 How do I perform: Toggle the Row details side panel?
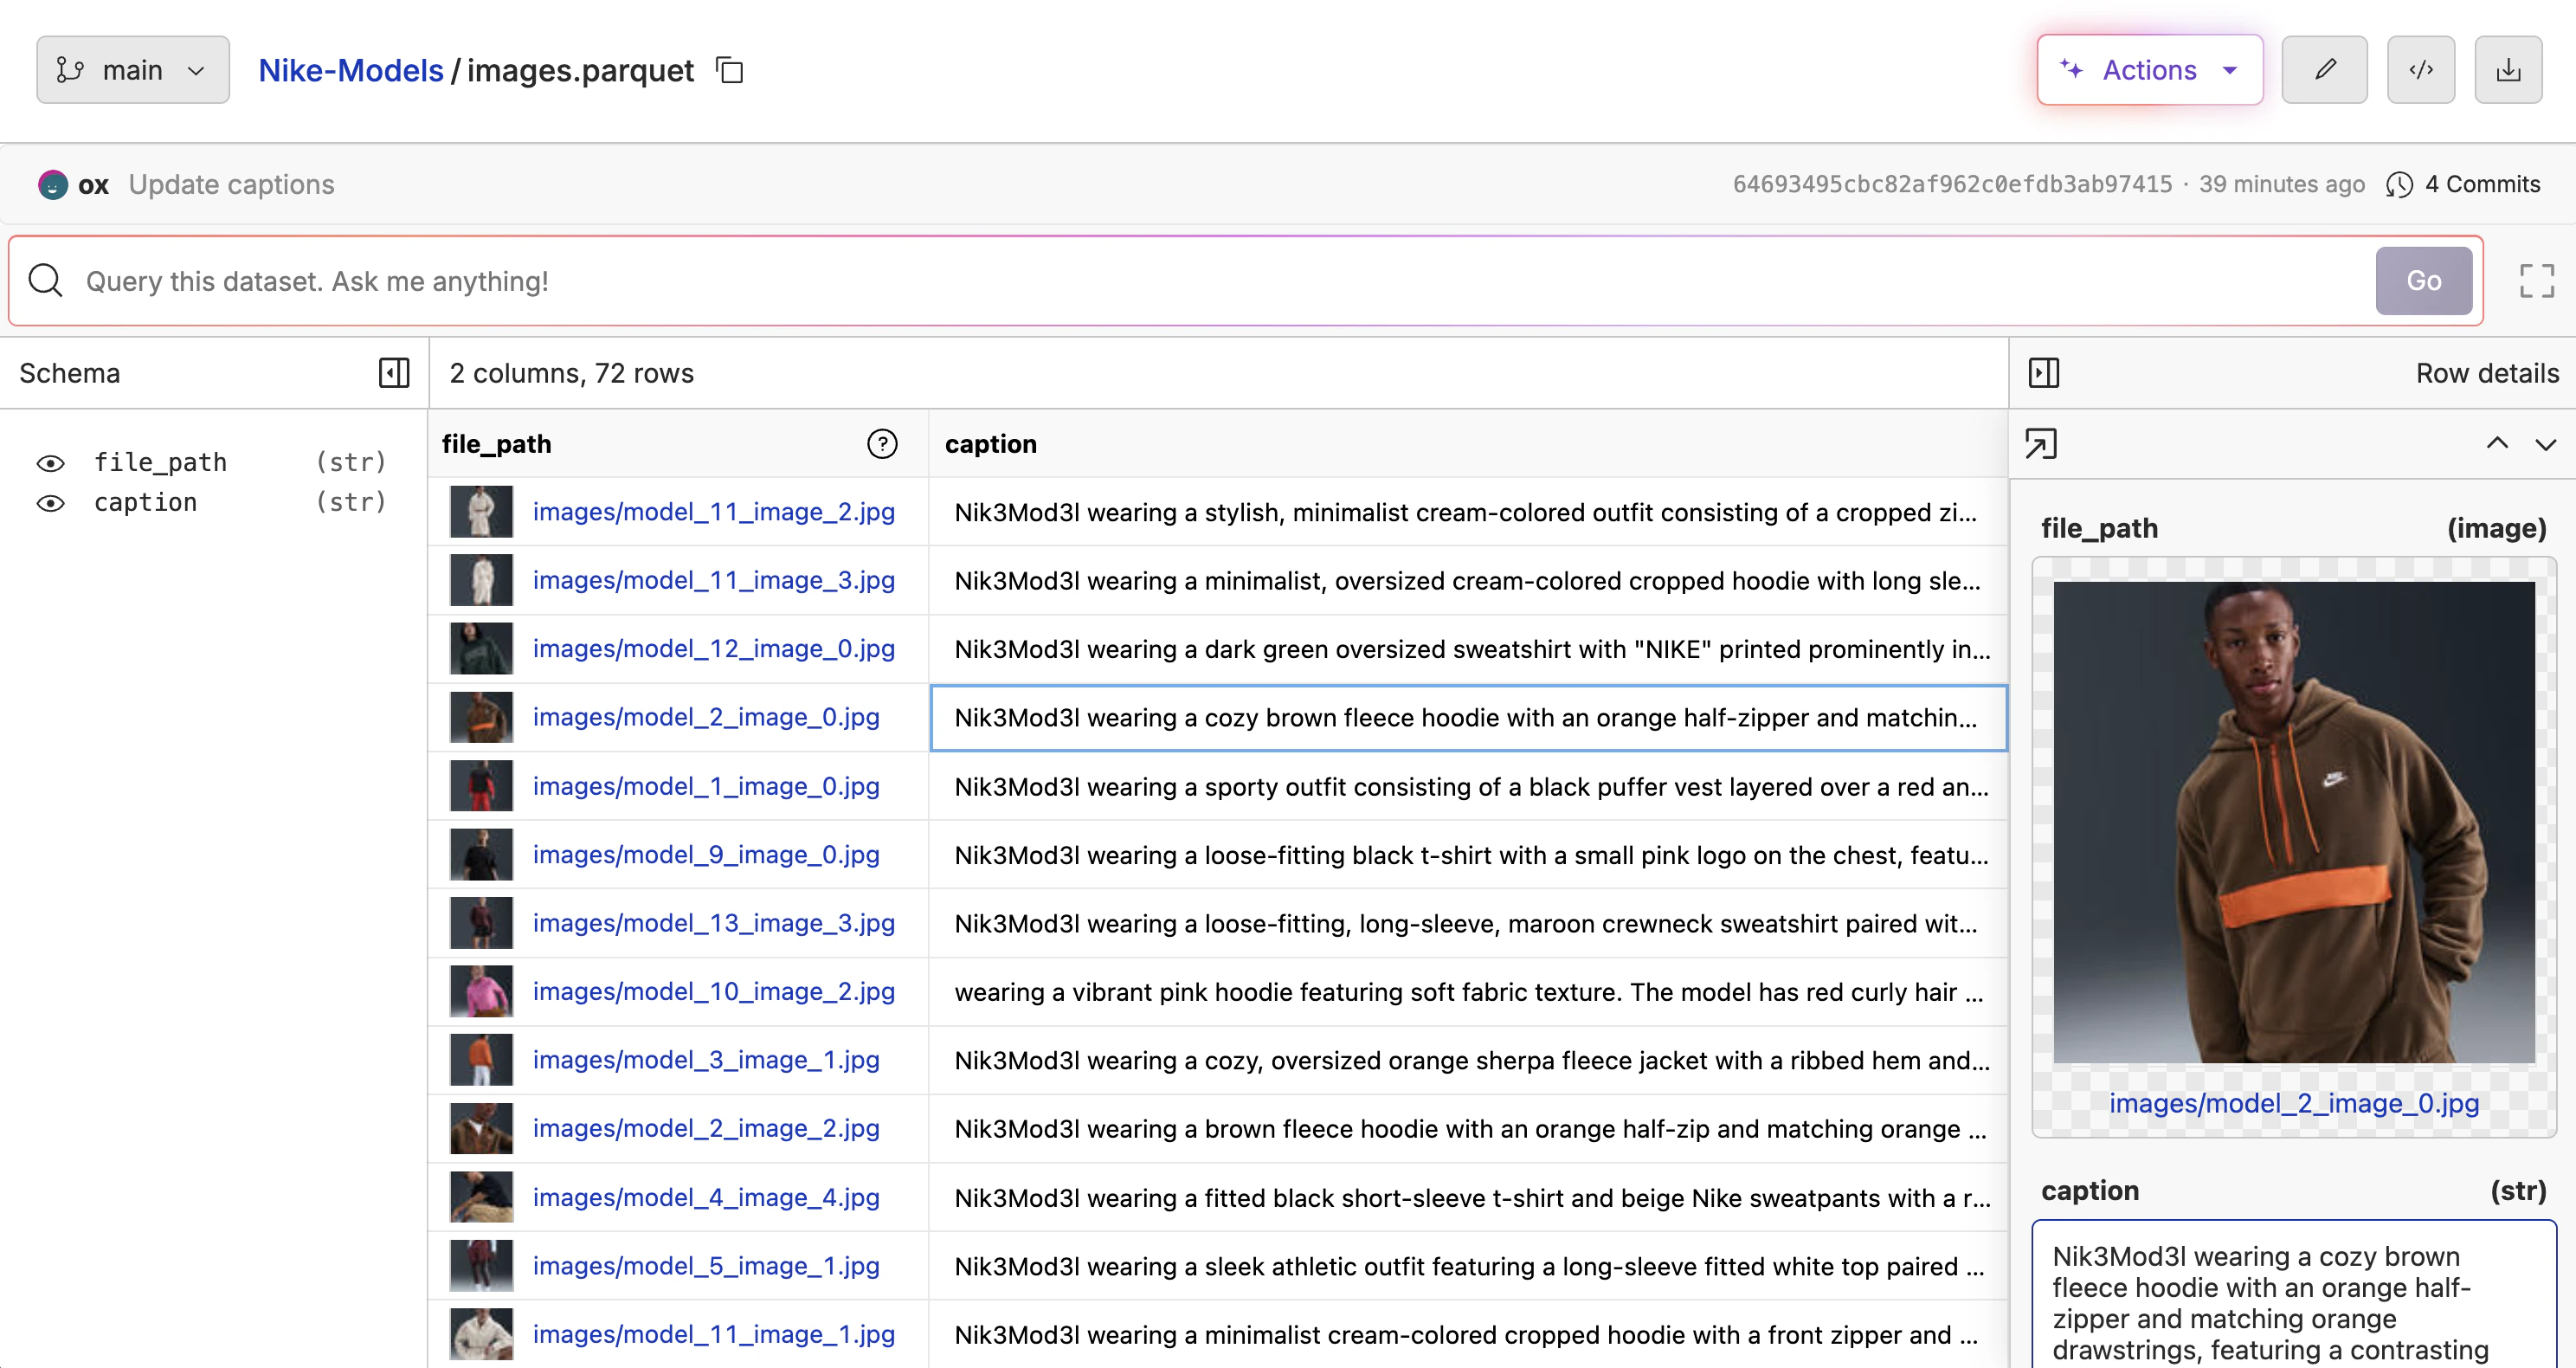[x=2044, y=372]
